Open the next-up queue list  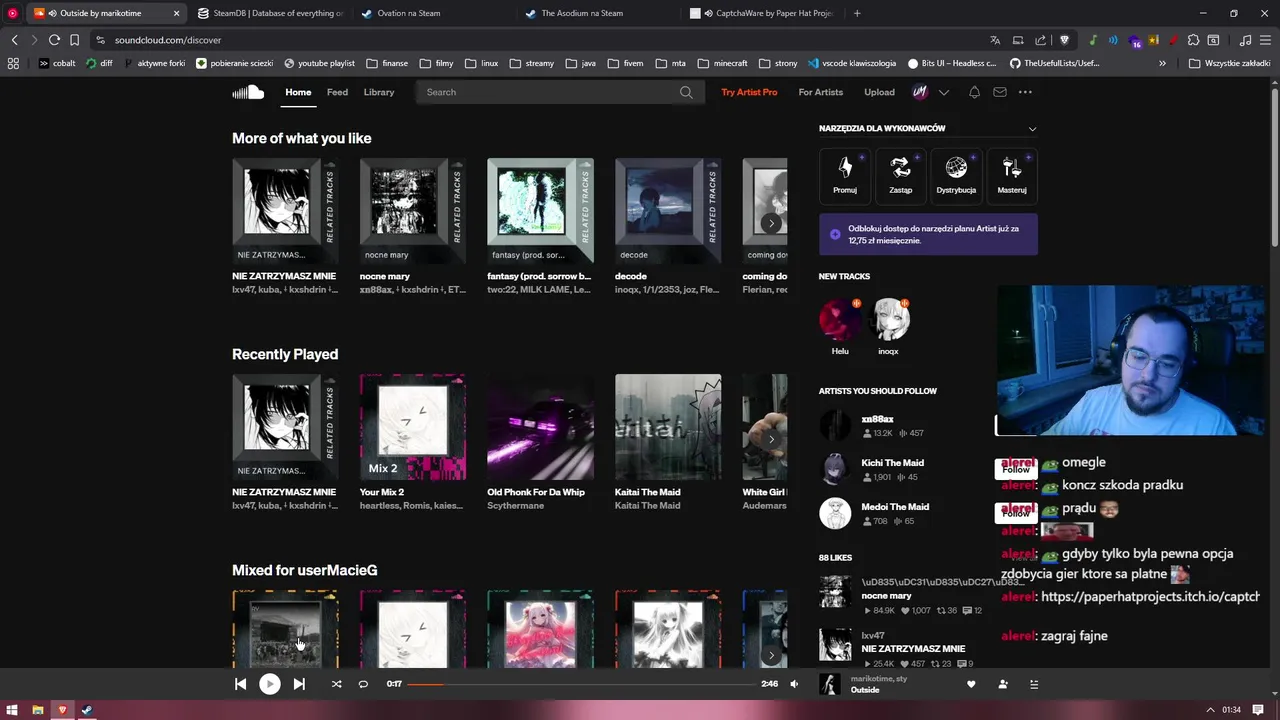tap(1034, 684)
